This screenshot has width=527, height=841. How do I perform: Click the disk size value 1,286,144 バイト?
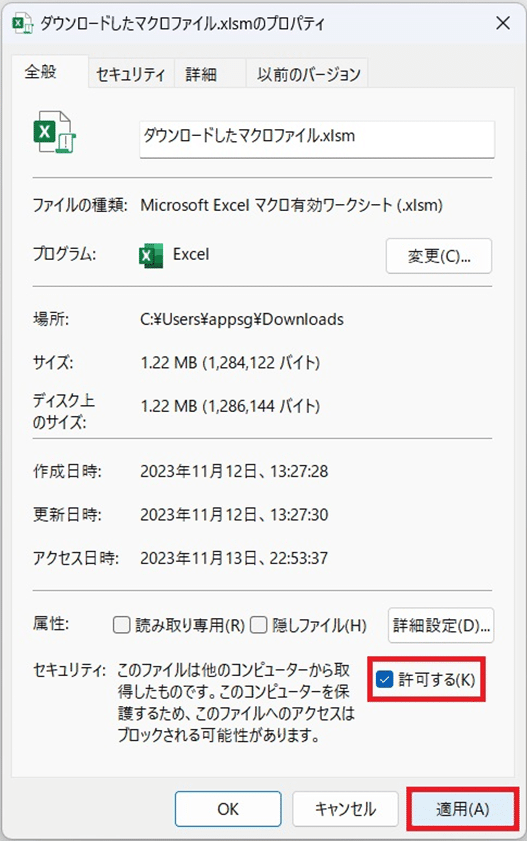point(230,406)
